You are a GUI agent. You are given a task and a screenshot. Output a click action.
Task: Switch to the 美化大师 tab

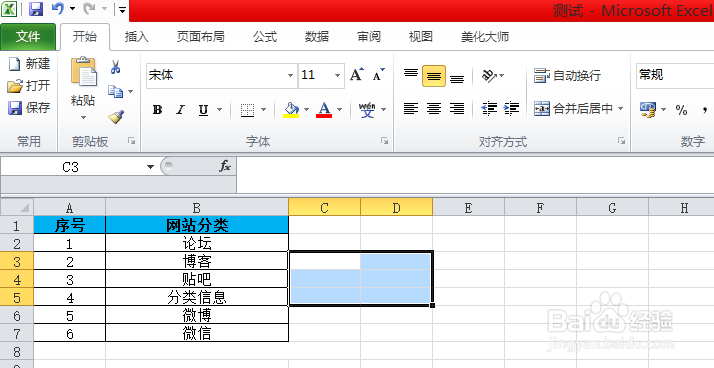(485, 36)
